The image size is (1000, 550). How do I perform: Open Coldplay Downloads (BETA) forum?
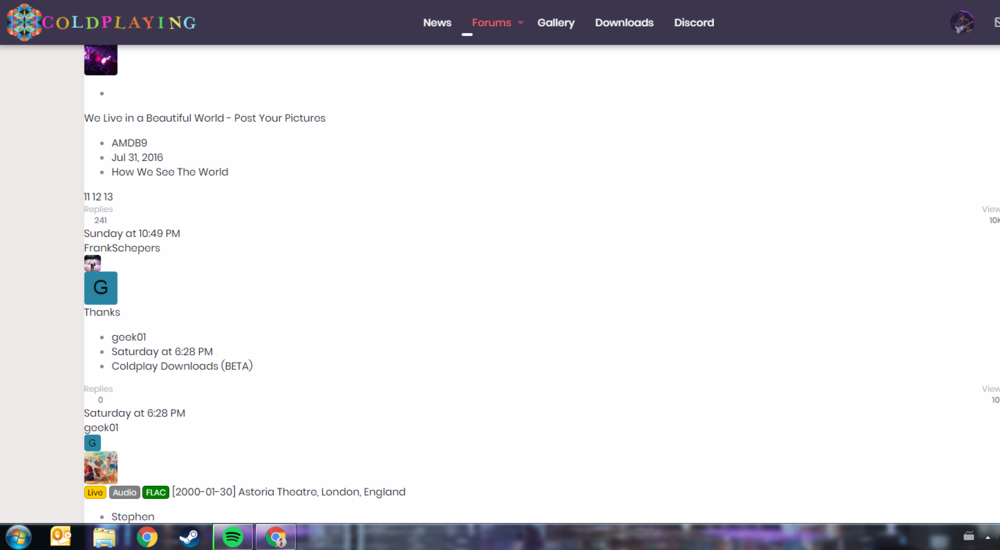[x=182, y=366]
